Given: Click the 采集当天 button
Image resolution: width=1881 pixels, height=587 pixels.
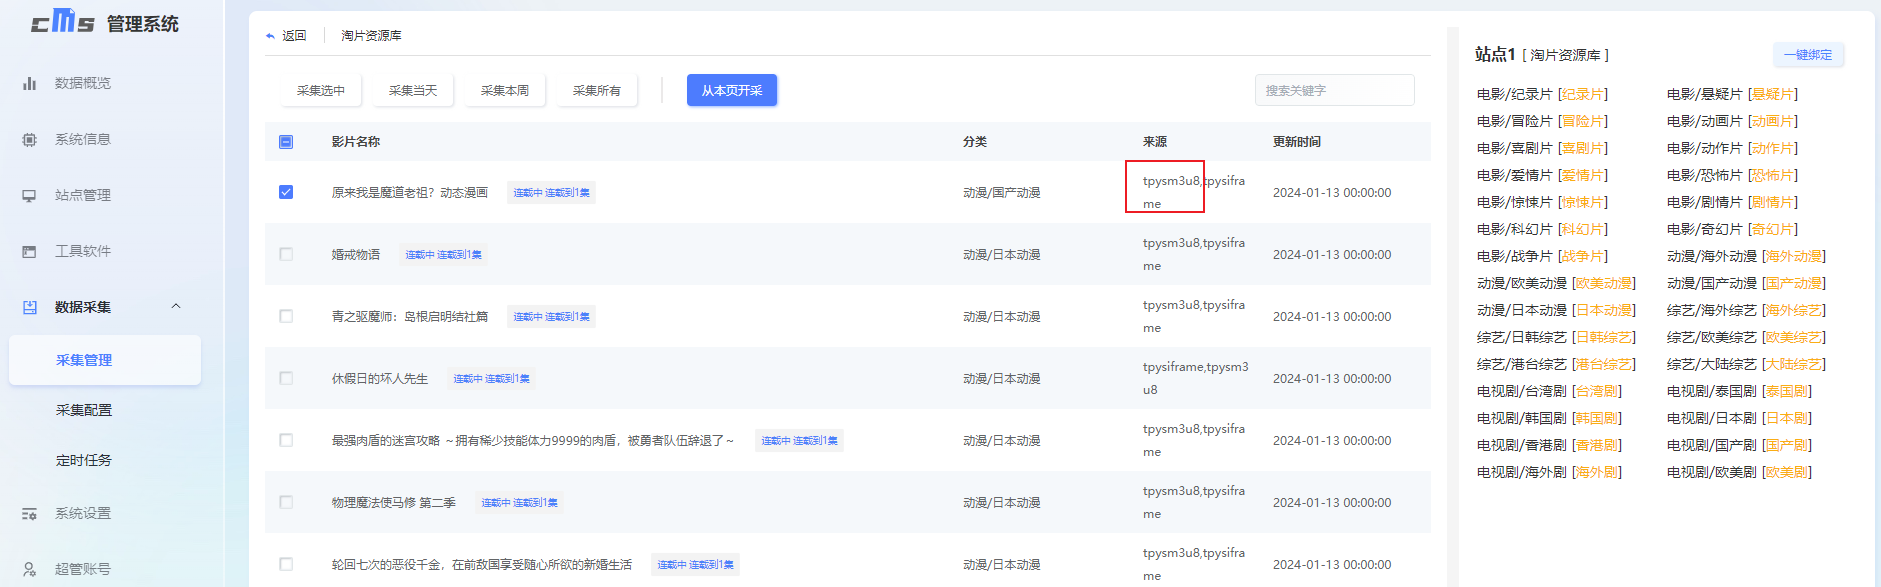Looking at the screenshot, I should pos(413,90).
